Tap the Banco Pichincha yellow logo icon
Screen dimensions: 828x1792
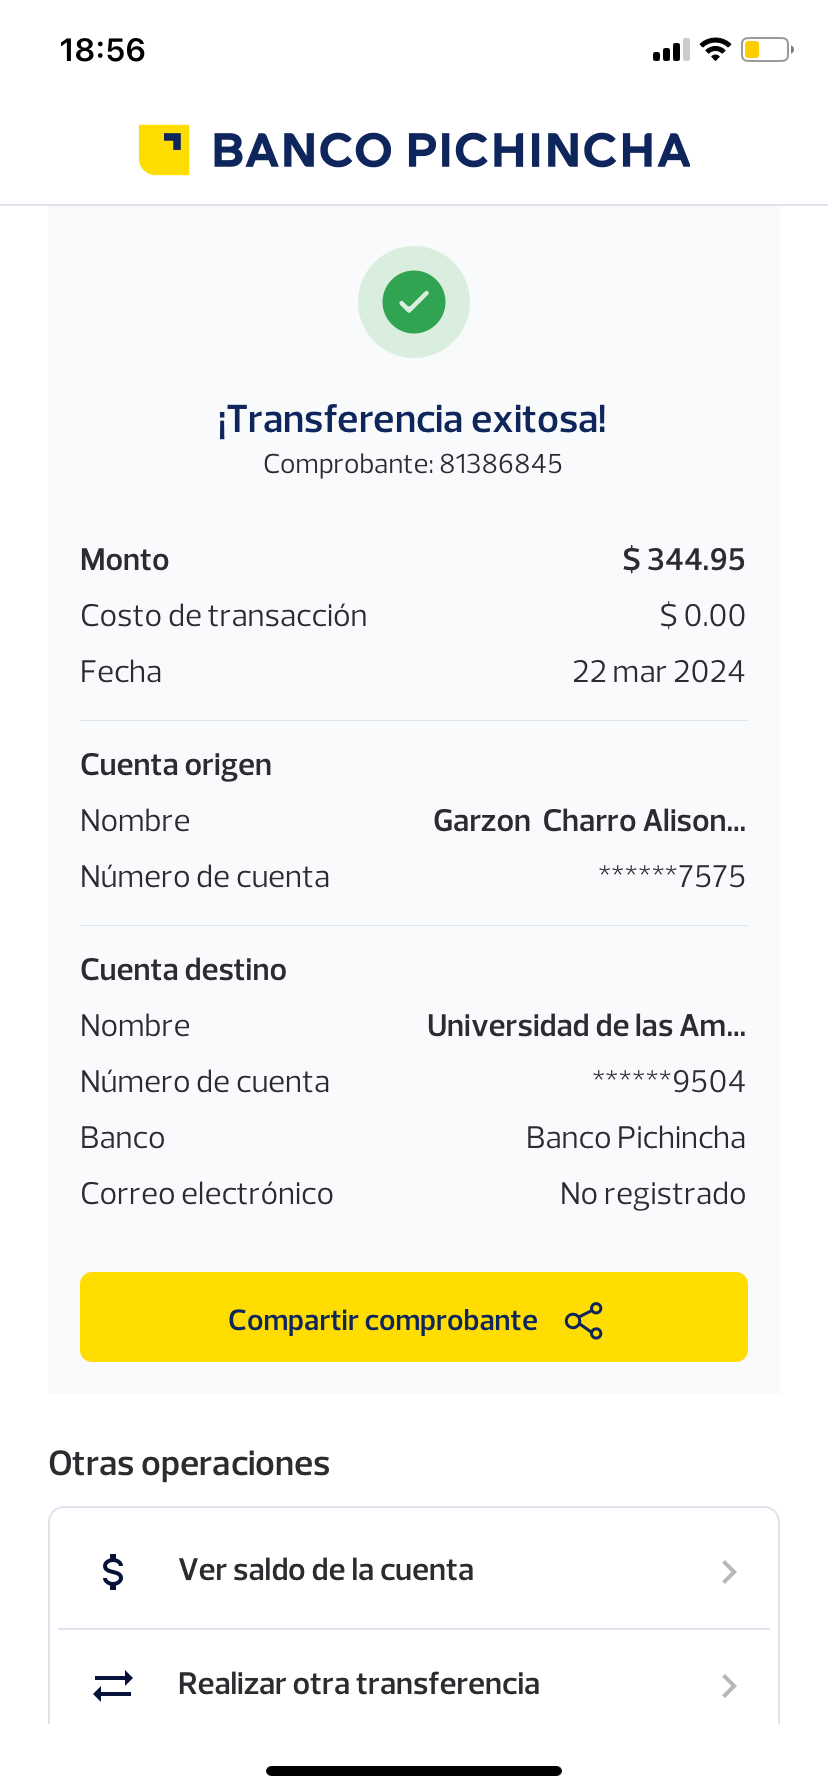tap(164, 150)
